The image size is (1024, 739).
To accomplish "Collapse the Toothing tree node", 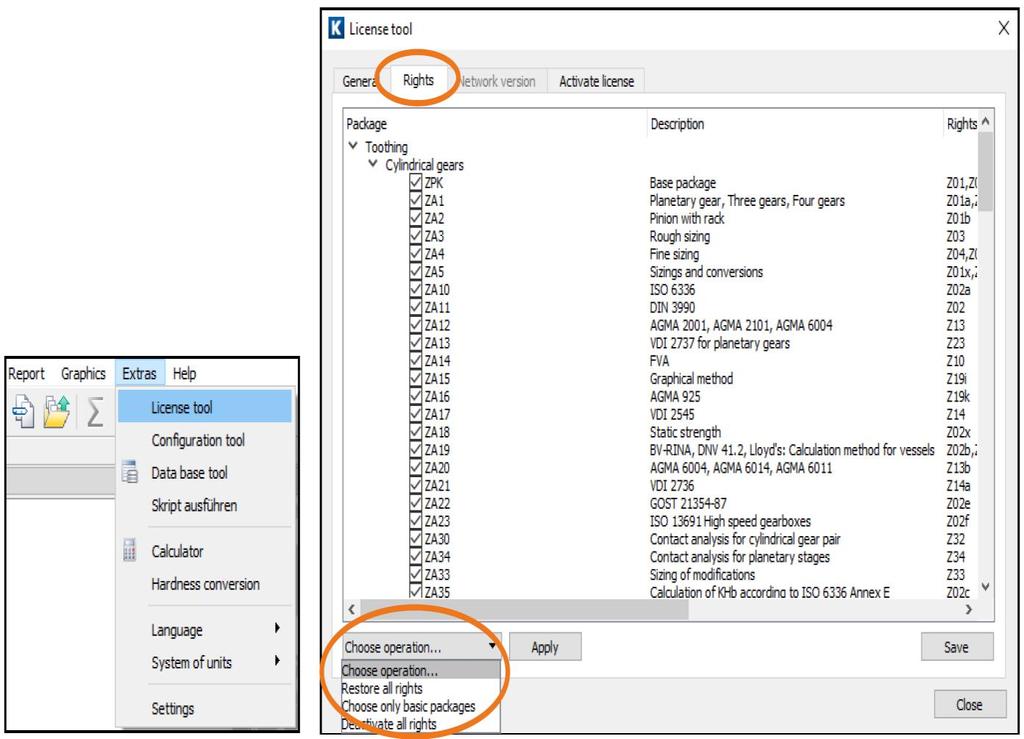I will coord(353,146).
